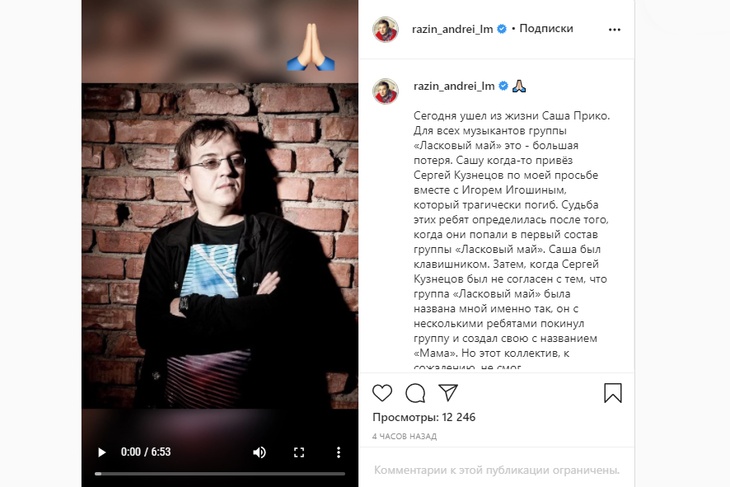Play the video
This screenshot has height=487, width=730.
[101, 452]
